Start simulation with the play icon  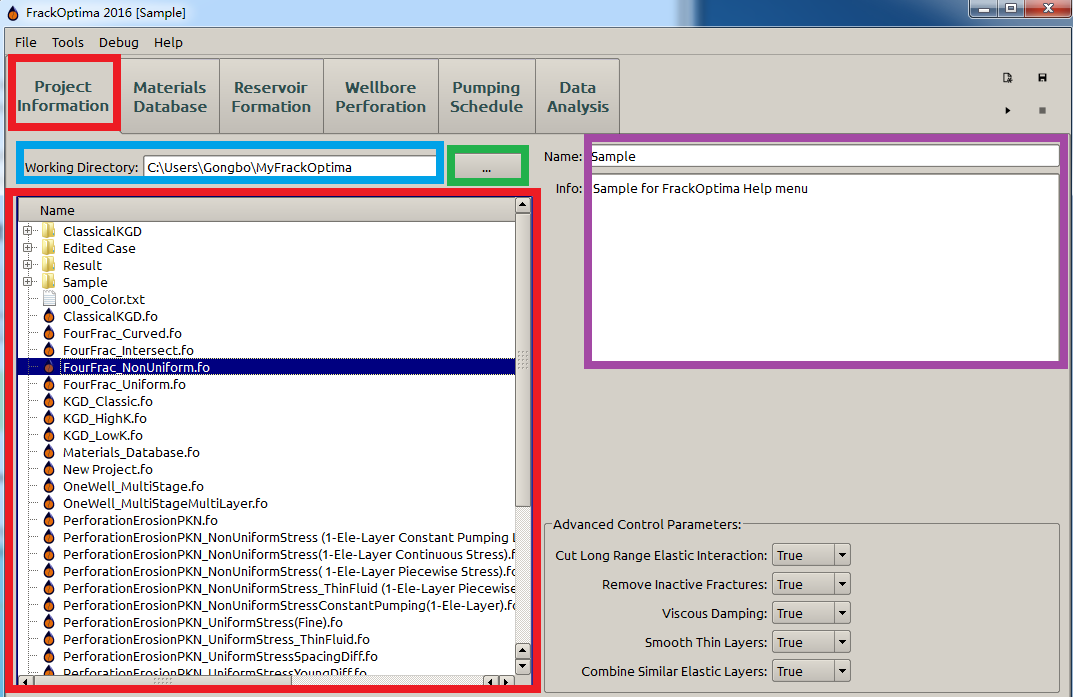tap(1007, 110)
